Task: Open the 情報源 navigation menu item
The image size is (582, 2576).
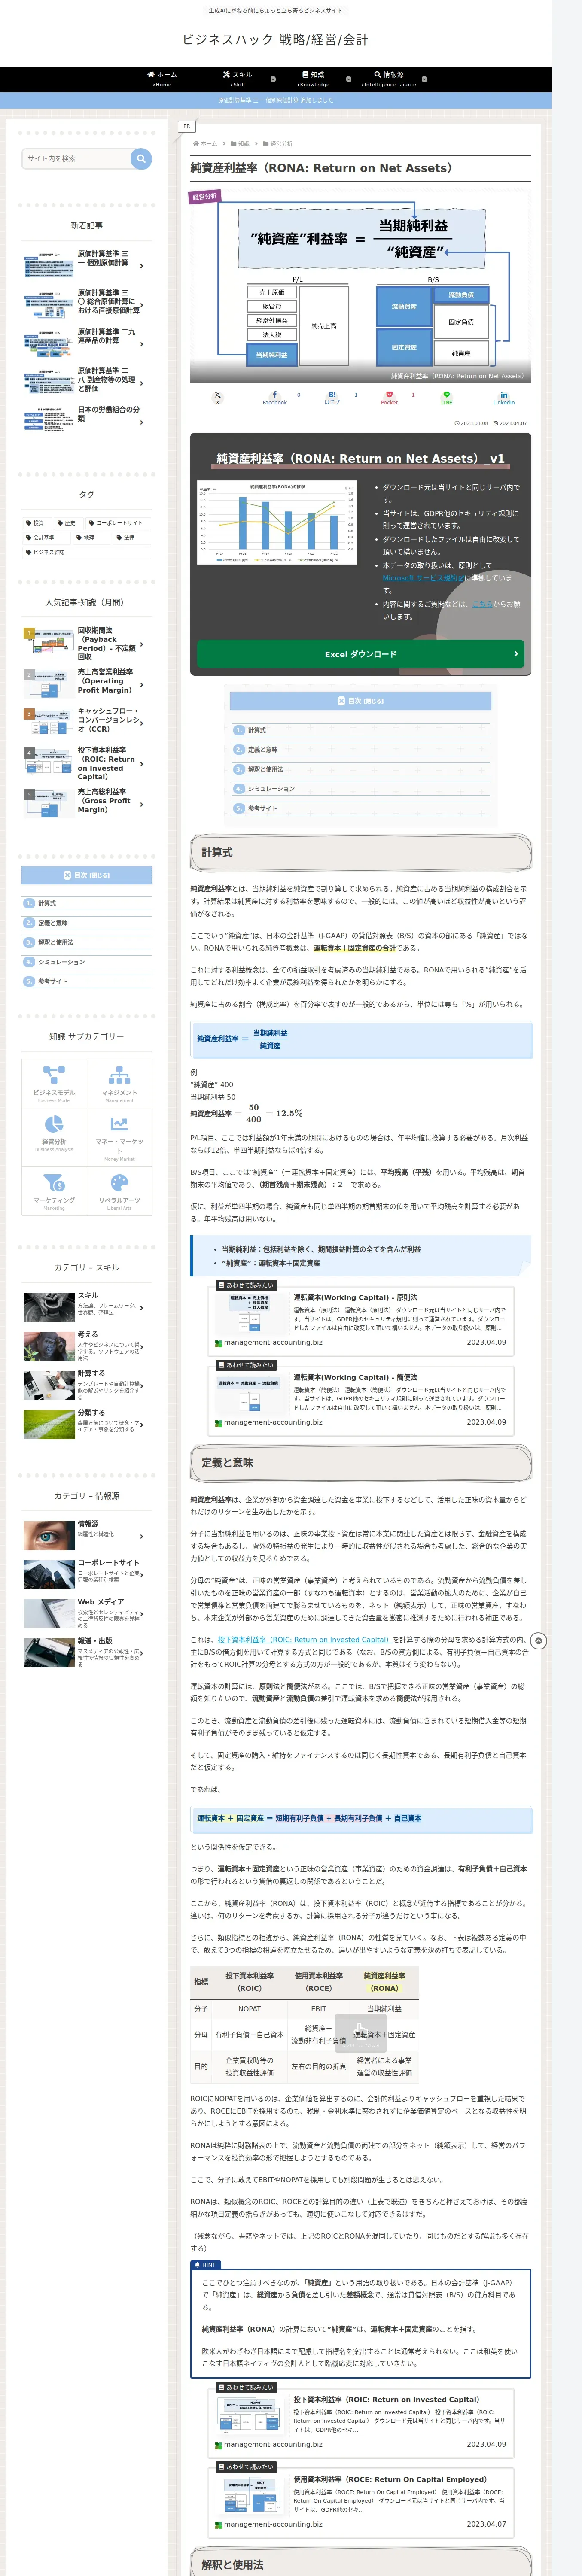Action: 389,79
